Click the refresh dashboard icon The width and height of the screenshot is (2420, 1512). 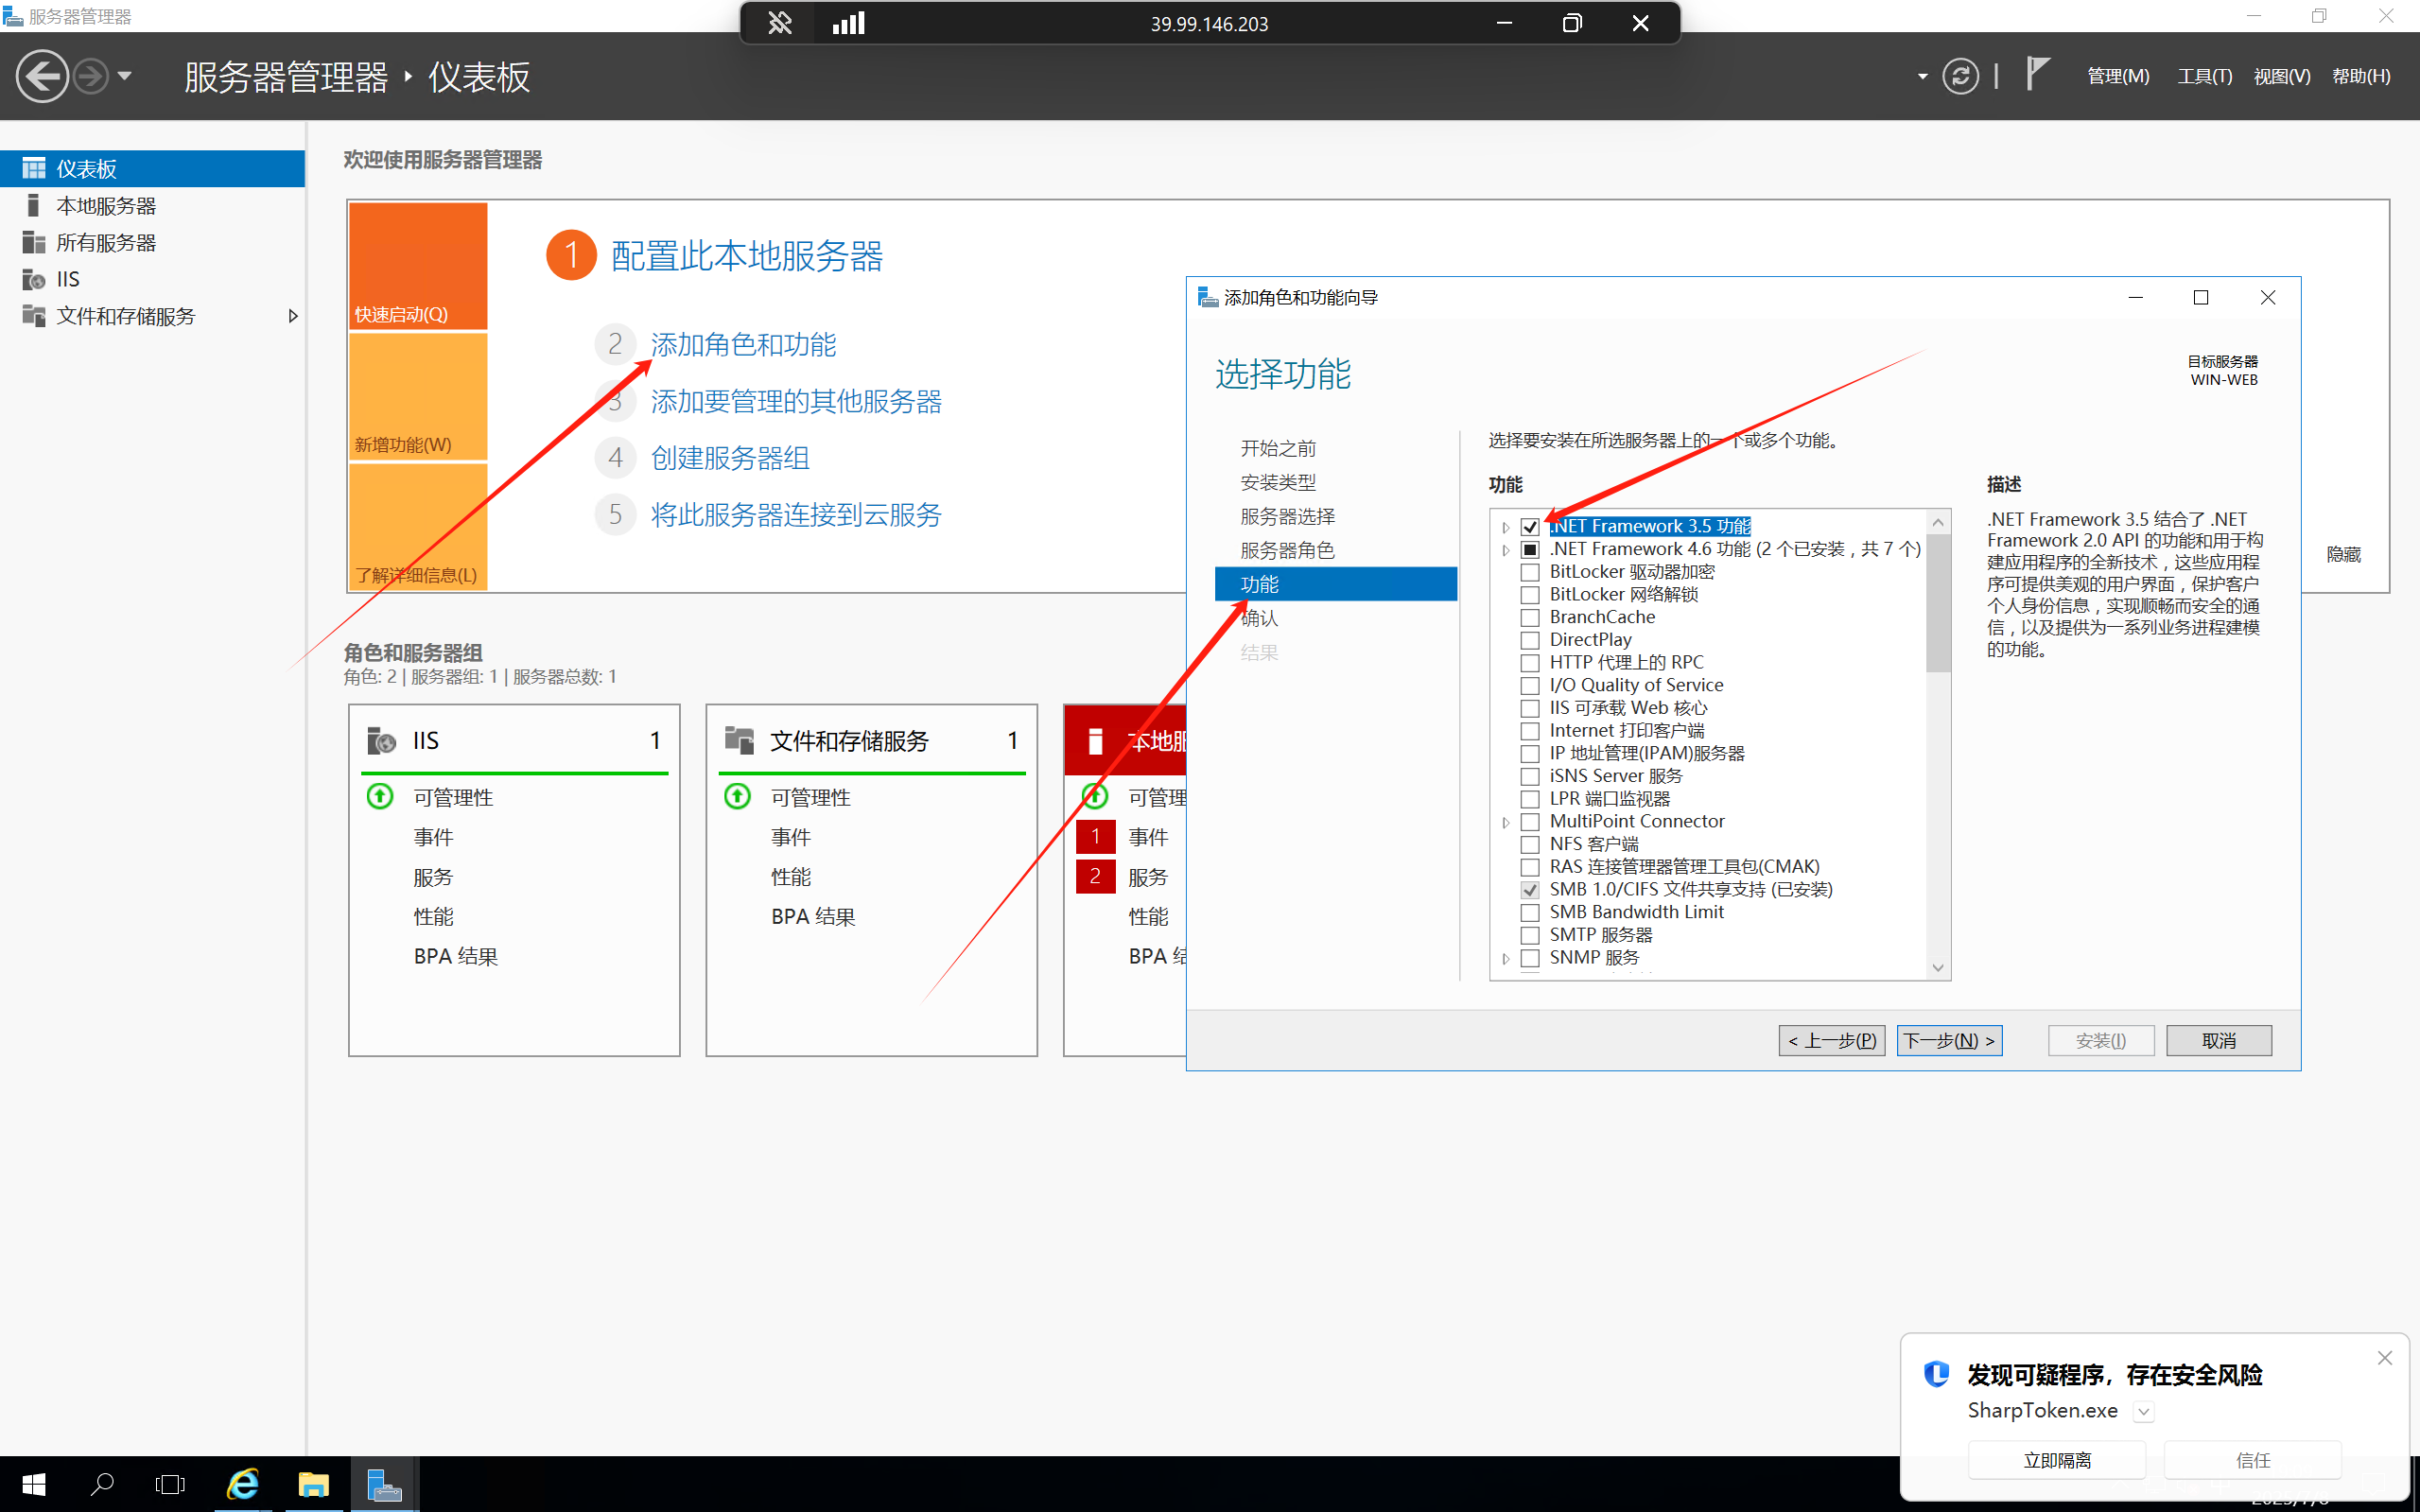[1960, 76]
